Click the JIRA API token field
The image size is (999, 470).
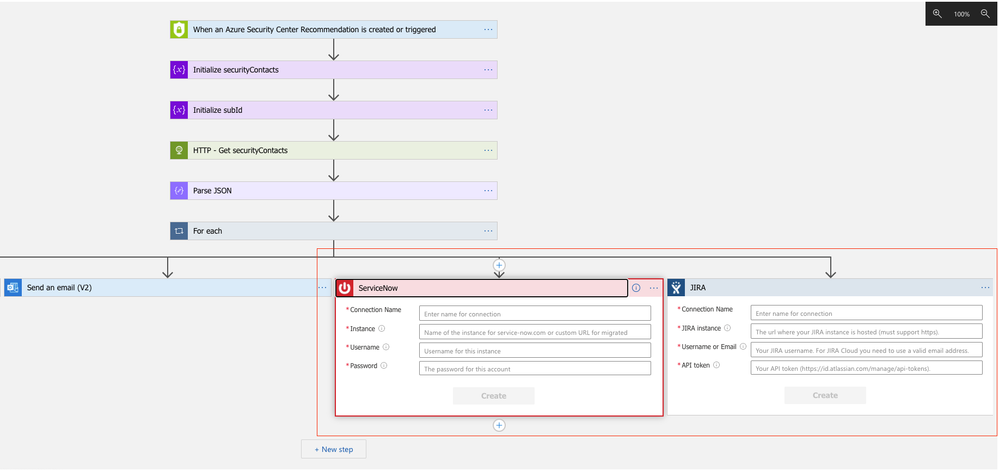coord(866,368)
